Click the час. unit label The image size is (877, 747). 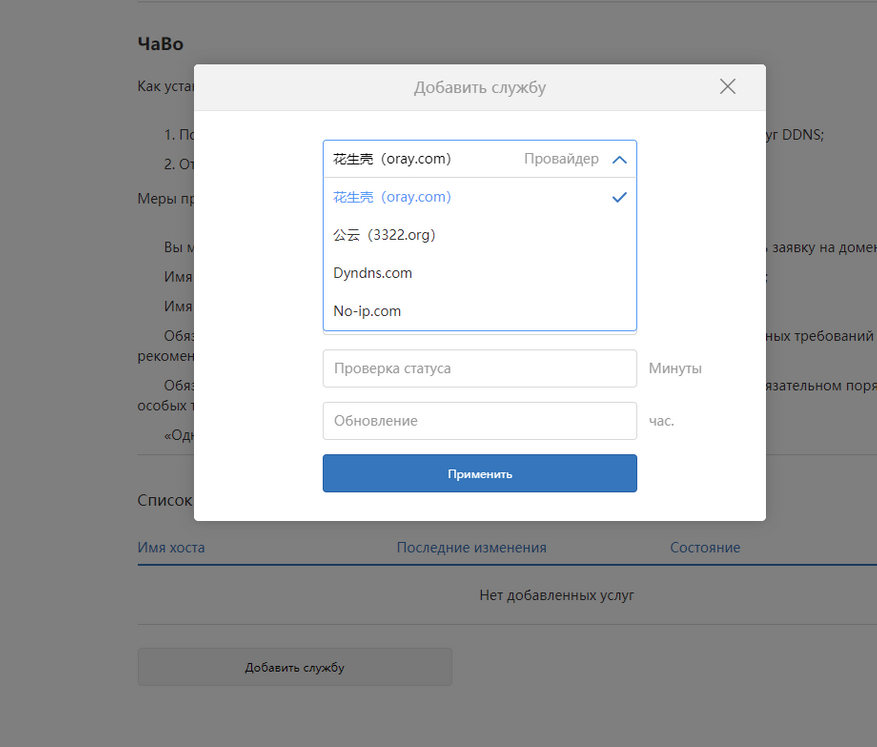[662, 421]
